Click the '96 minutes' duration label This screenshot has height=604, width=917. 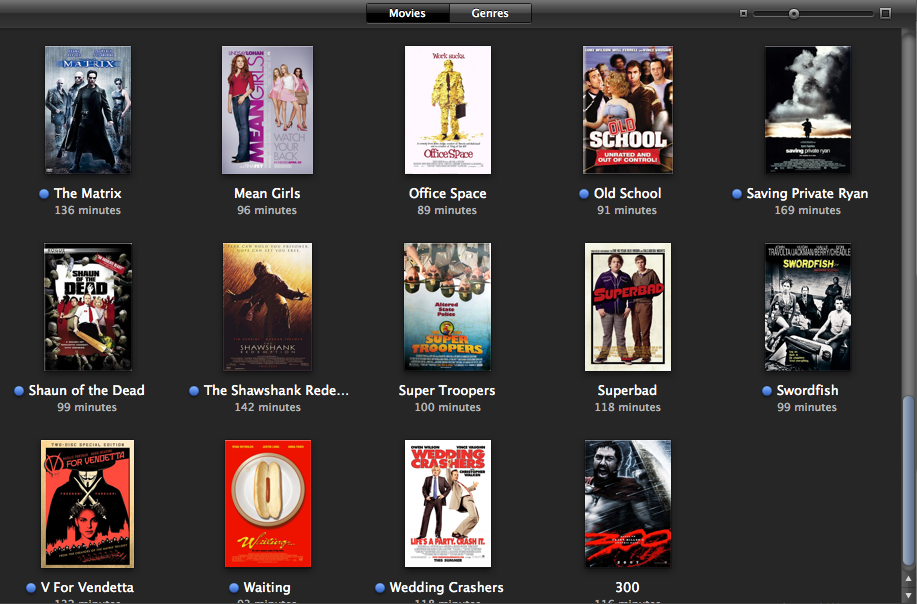267,210
